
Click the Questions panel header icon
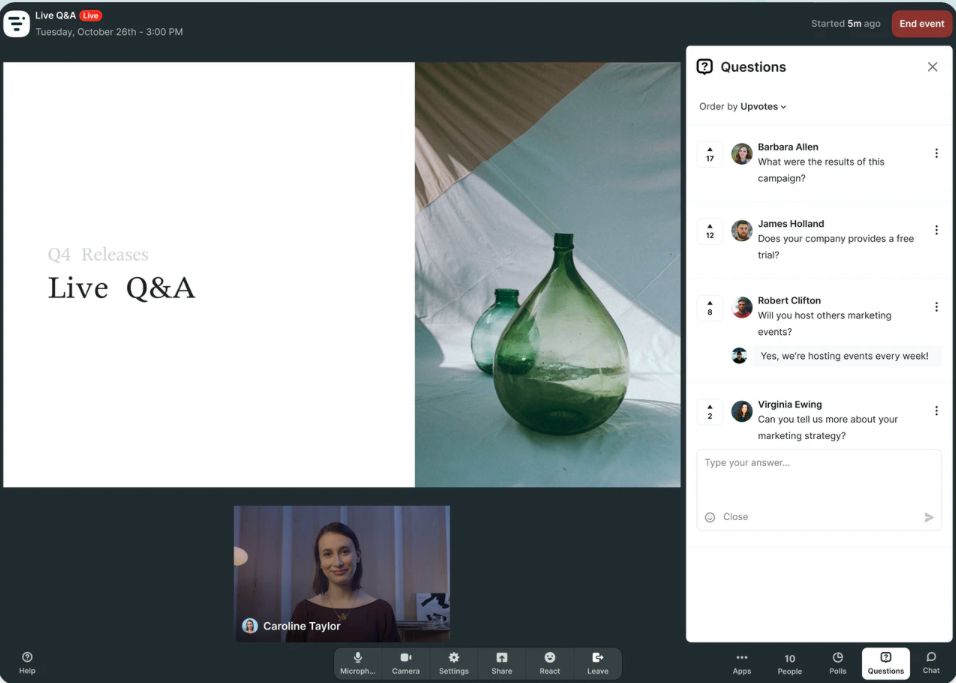point(704,66)
